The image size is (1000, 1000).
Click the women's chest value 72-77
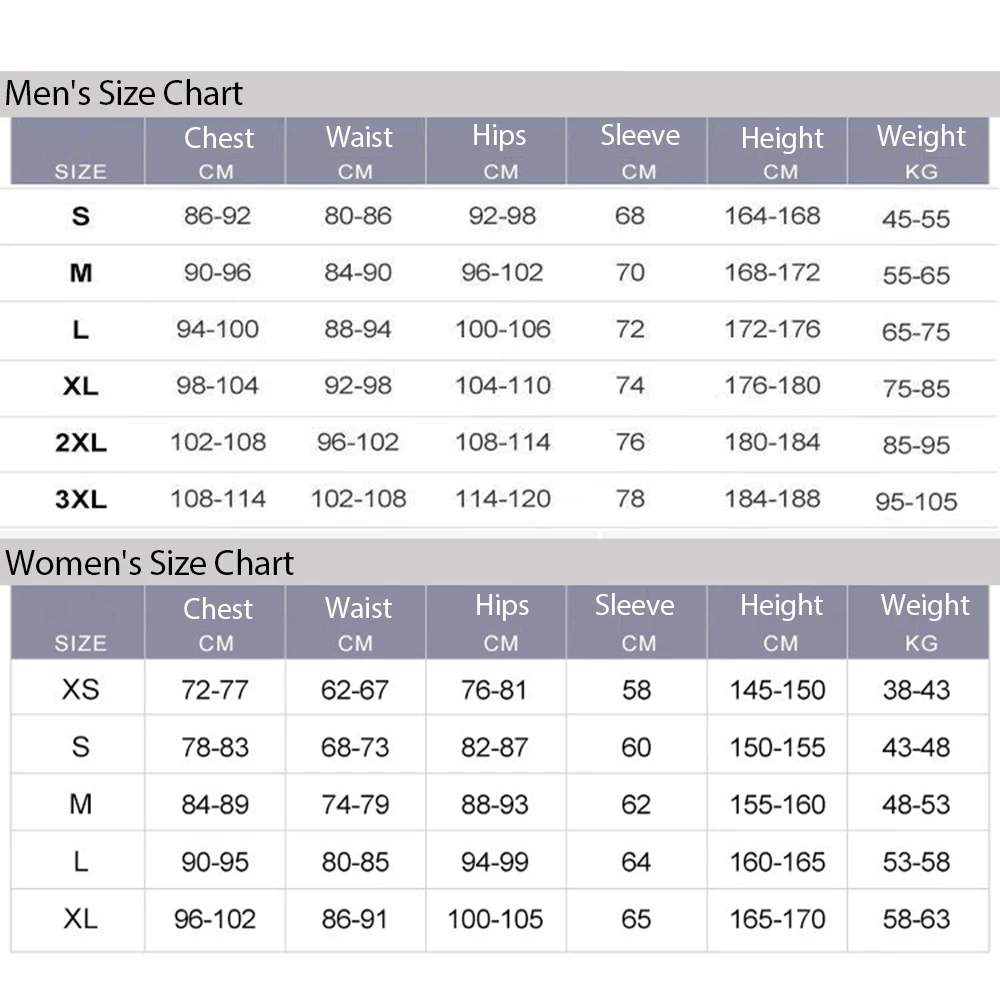[215, 690]
